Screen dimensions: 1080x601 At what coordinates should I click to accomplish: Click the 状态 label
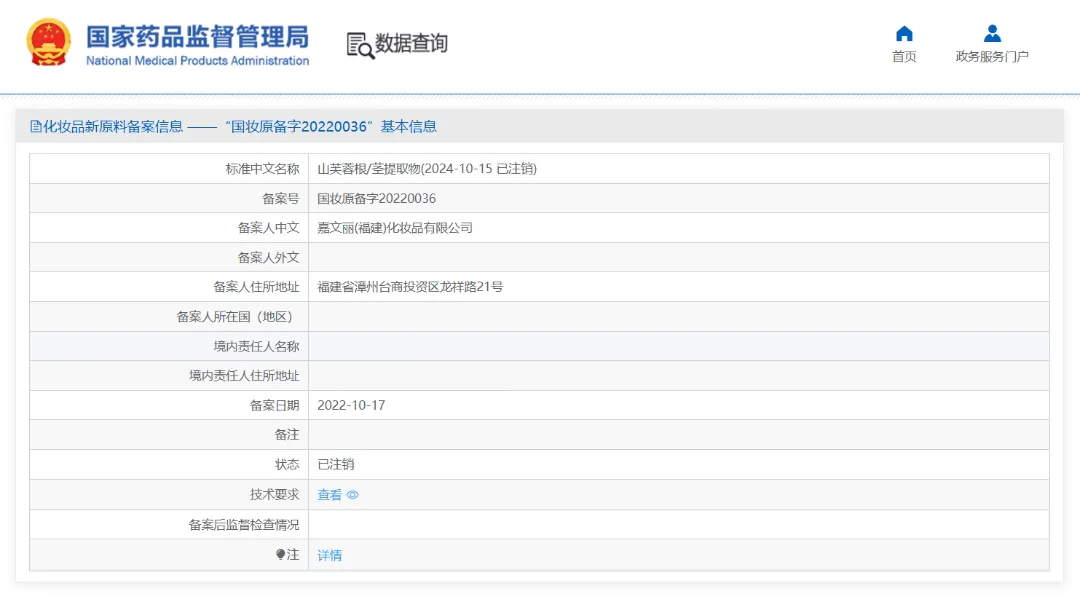pyautogui.click(x=287, y=465)
